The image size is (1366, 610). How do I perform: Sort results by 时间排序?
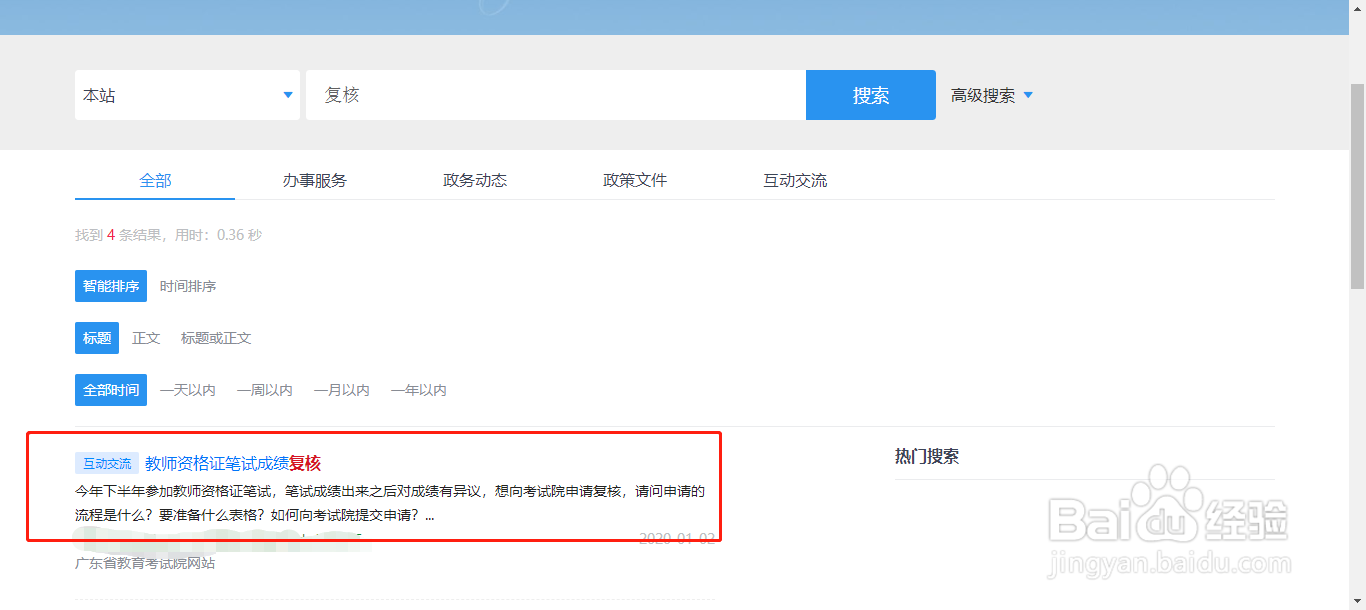tap(188, 286)
